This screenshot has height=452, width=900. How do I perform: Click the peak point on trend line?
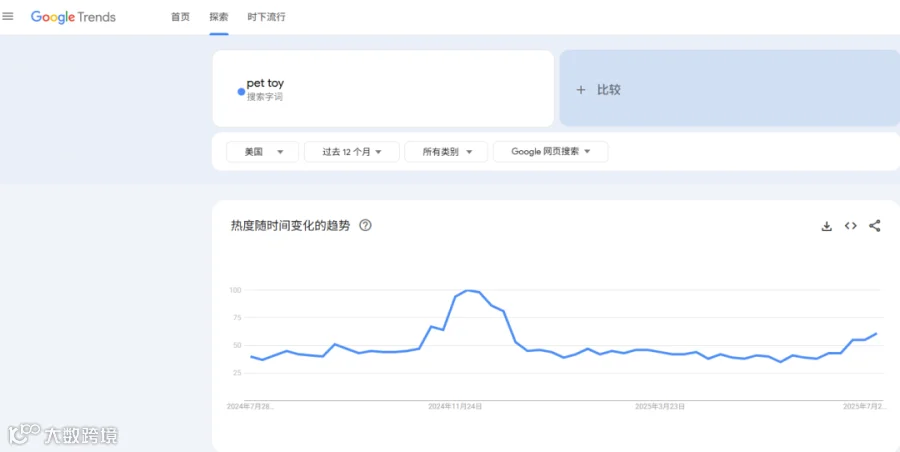click(468, 290)
